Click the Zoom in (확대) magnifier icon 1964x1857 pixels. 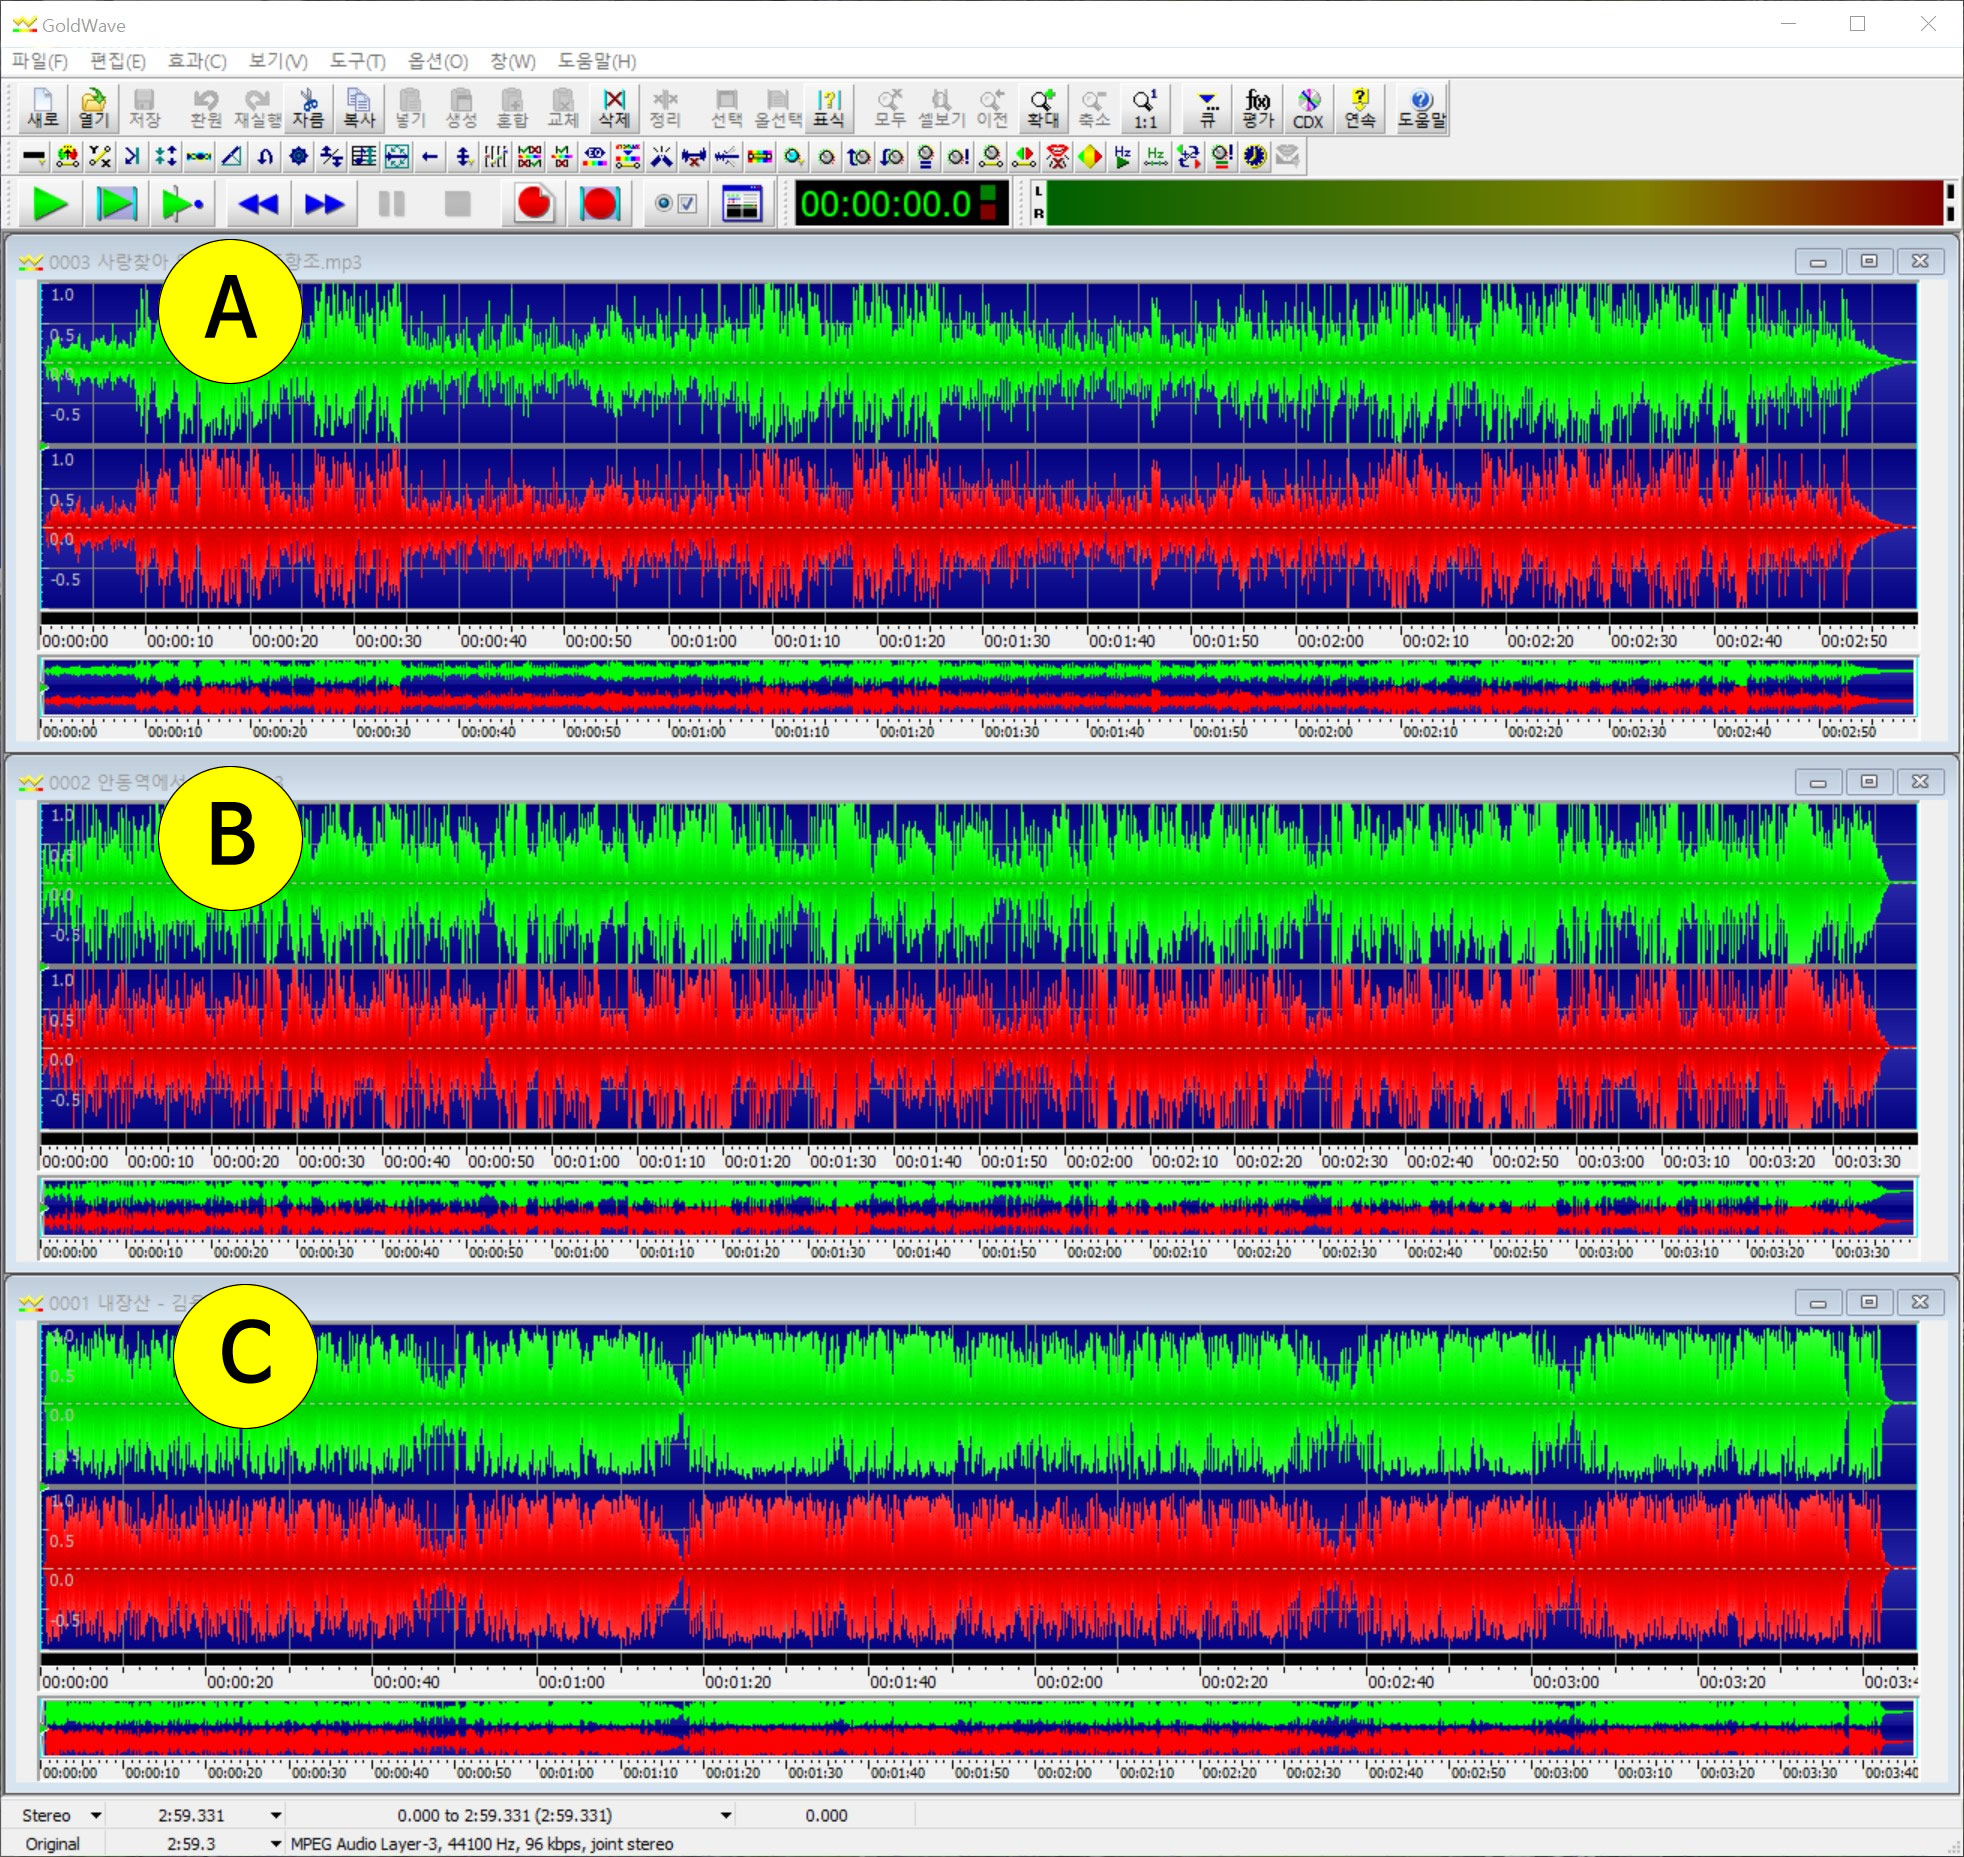pyautogui.click(x=1043, y=108)
